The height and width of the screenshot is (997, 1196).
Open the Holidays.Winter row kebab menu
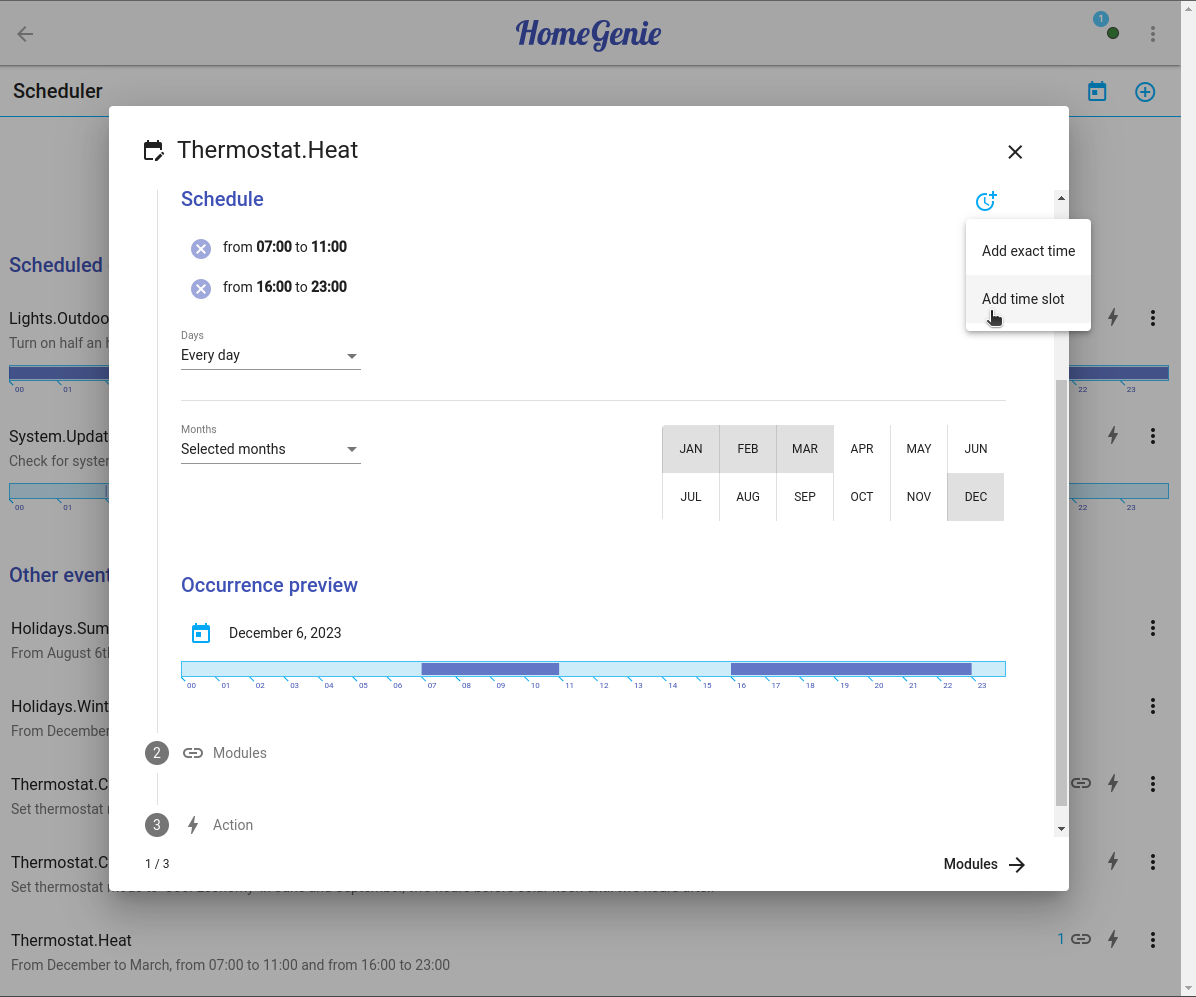pyautogui.click(x=1153, y=706)
